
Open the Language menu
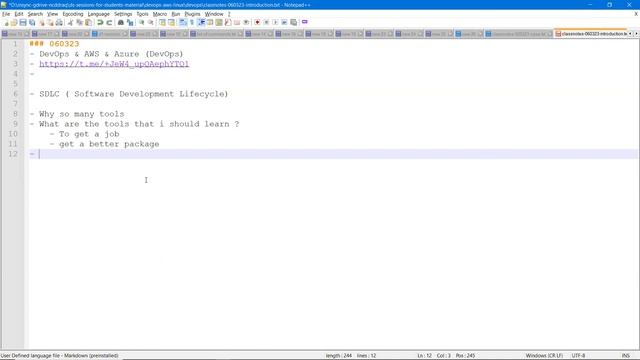click(x=98, y=14)
